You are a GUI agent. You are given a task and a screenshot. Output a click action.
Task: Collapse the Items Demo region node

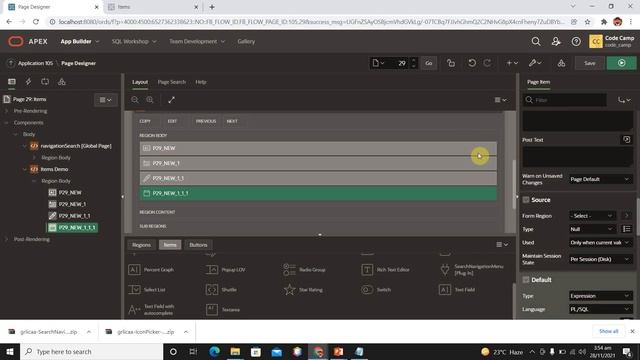(x=24, y=169)
